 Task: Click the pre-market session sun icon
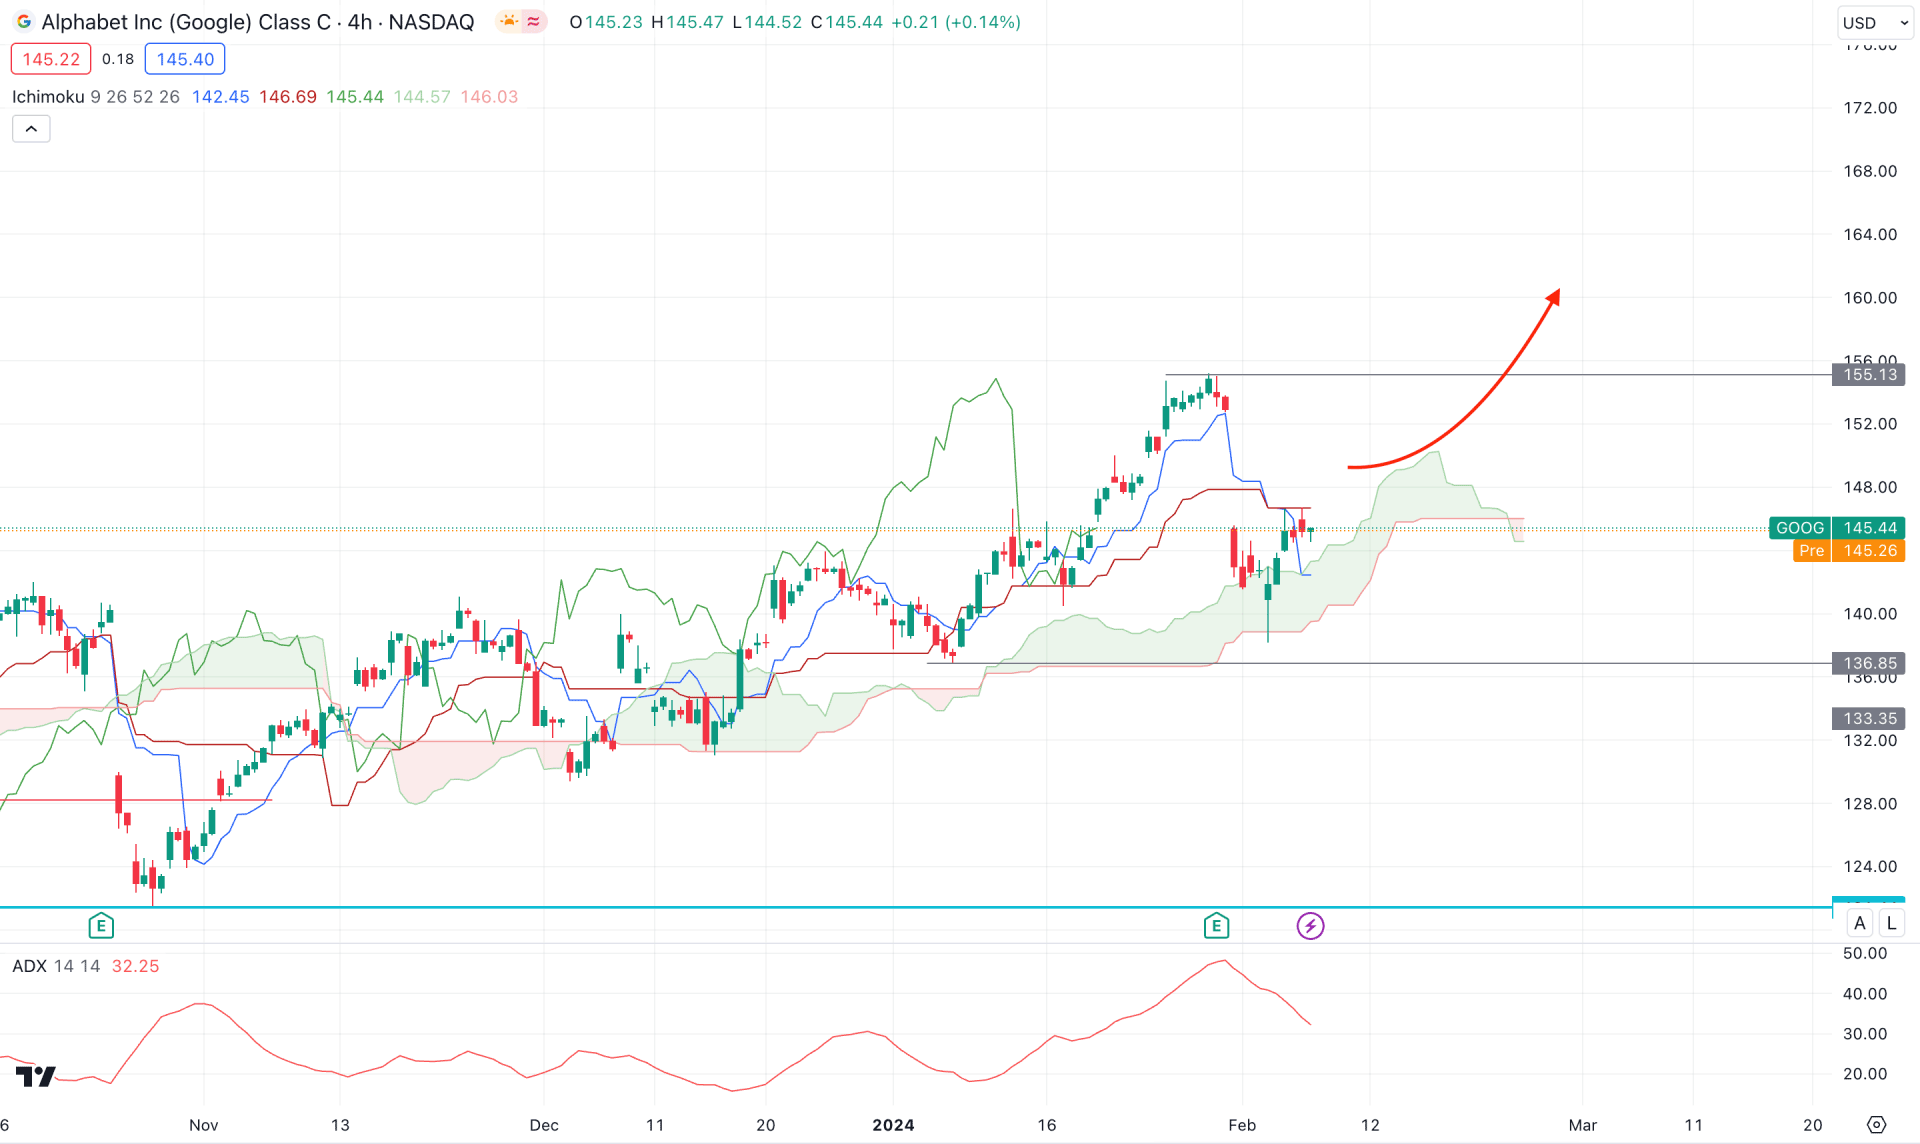(x=509, y=22)
